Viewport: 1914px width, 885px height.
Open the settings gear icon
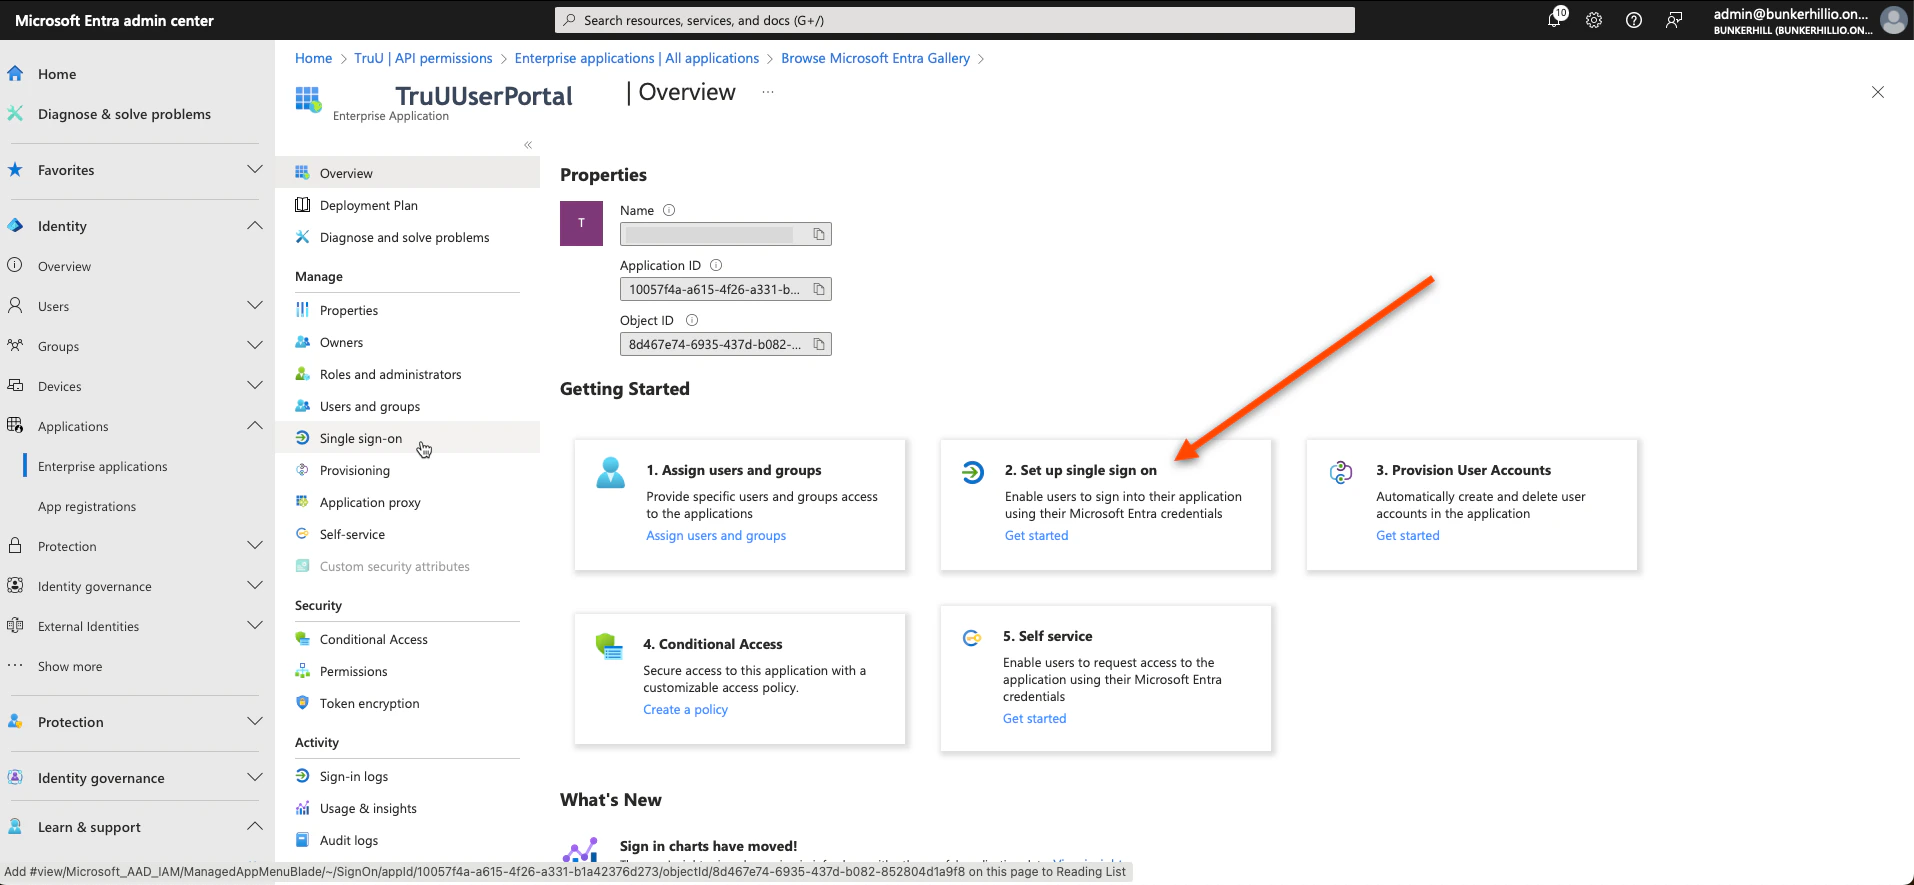(x=1594, y=20)
